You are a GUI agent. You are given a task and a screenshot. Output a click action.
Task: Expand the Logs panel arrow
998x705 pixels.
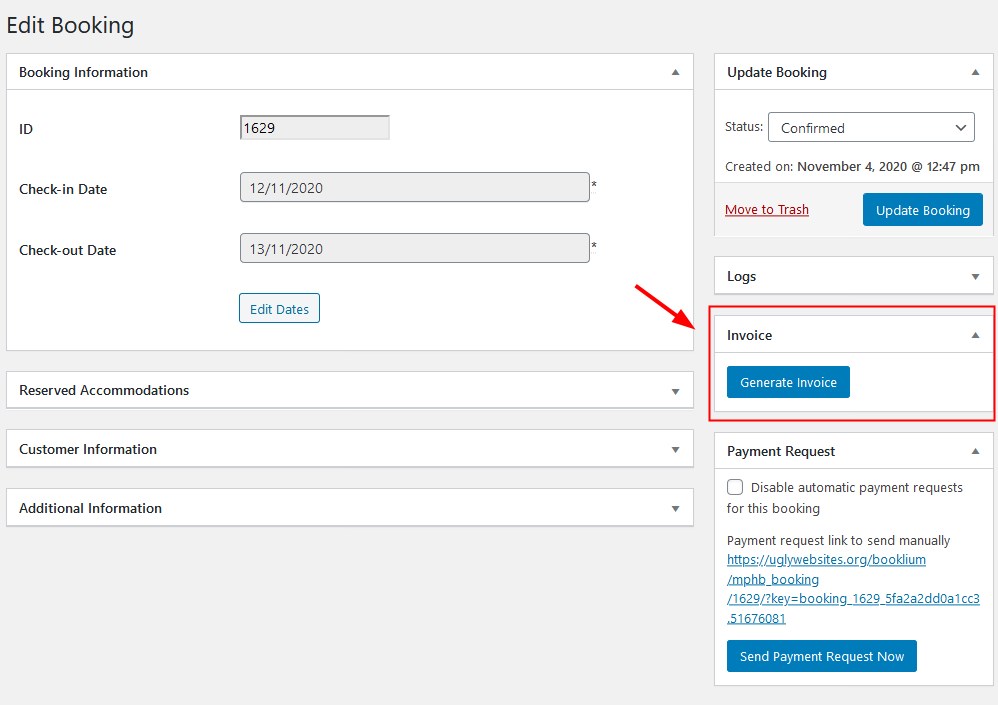pos(975,277)
